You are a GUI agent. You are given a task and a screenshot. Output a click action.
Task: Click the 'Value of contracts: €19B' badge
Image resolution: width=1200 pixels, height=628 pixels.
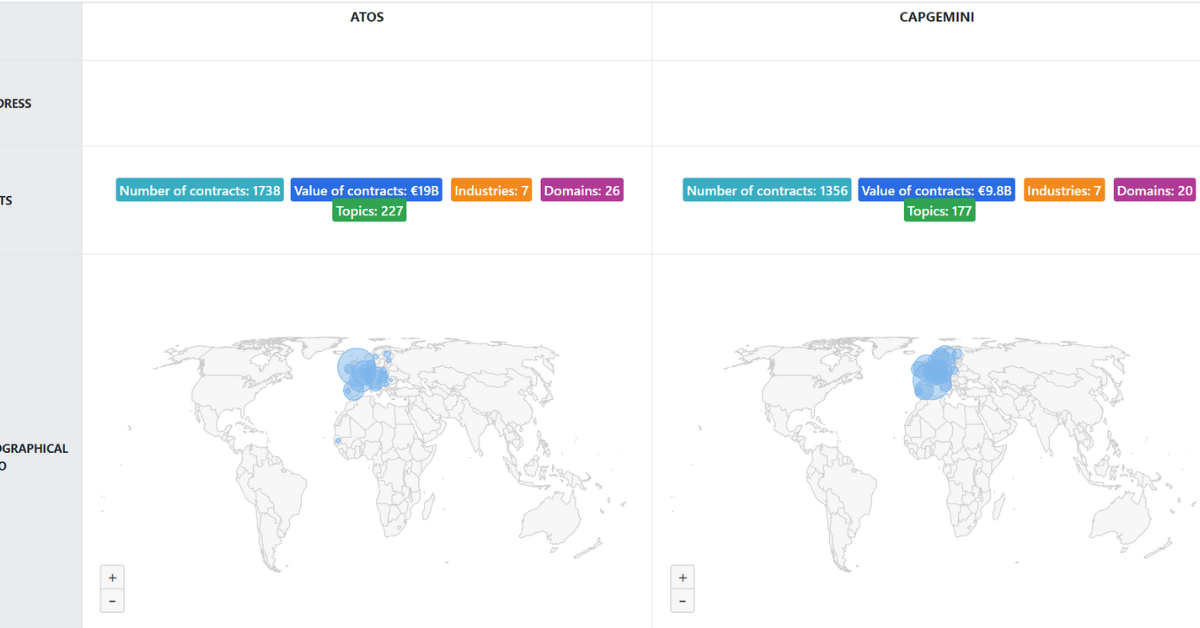367,190
